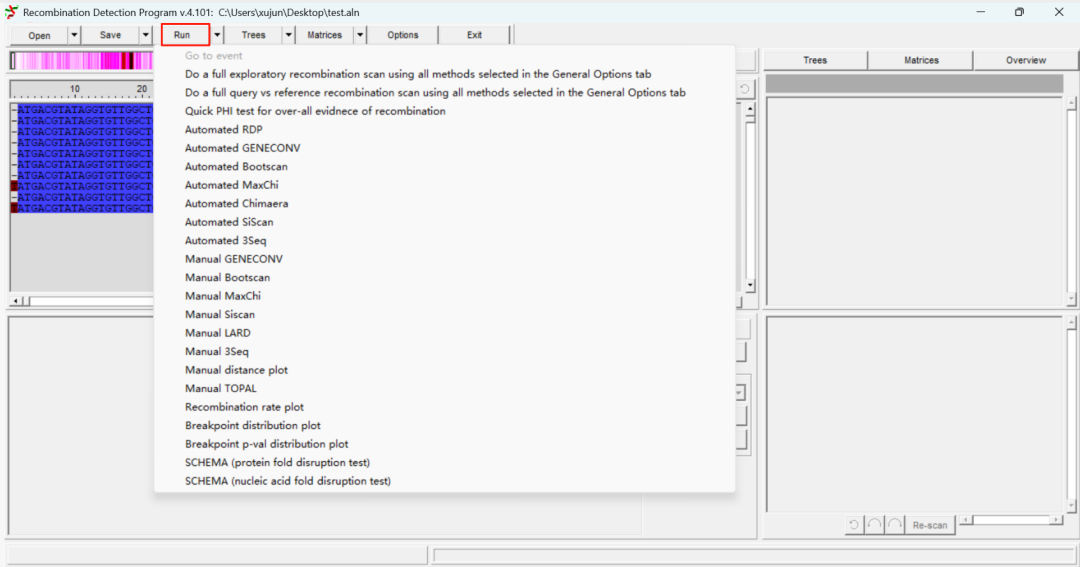Maximize or restore the RDP window

1019,12
